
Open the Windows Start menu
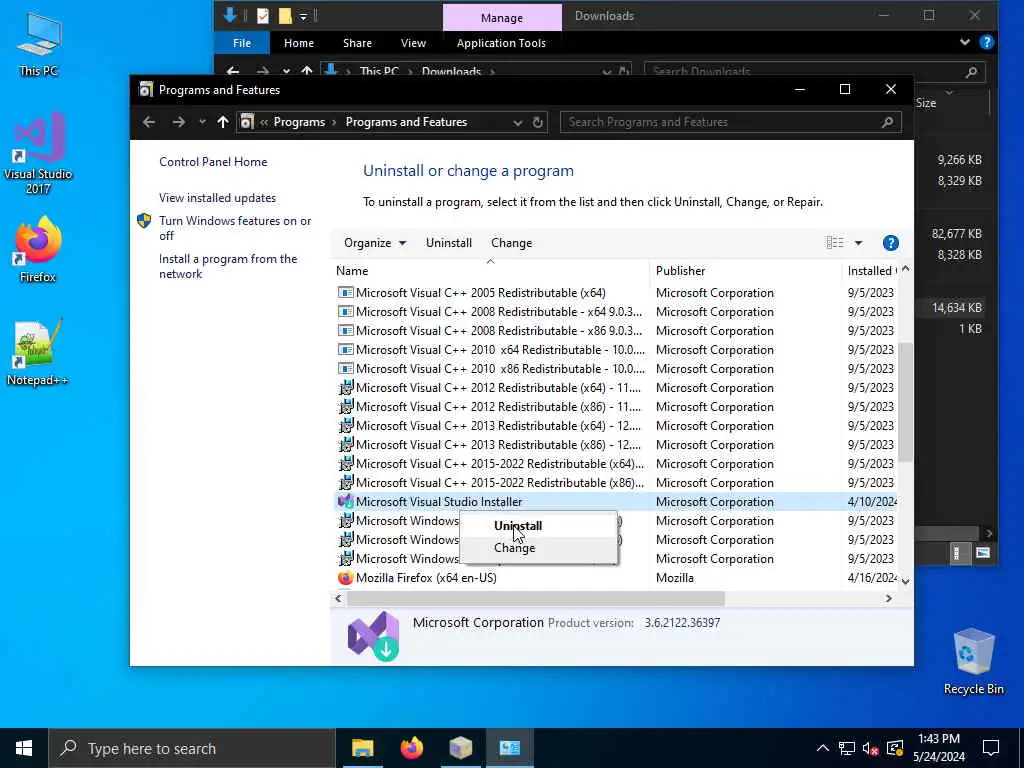24,748
